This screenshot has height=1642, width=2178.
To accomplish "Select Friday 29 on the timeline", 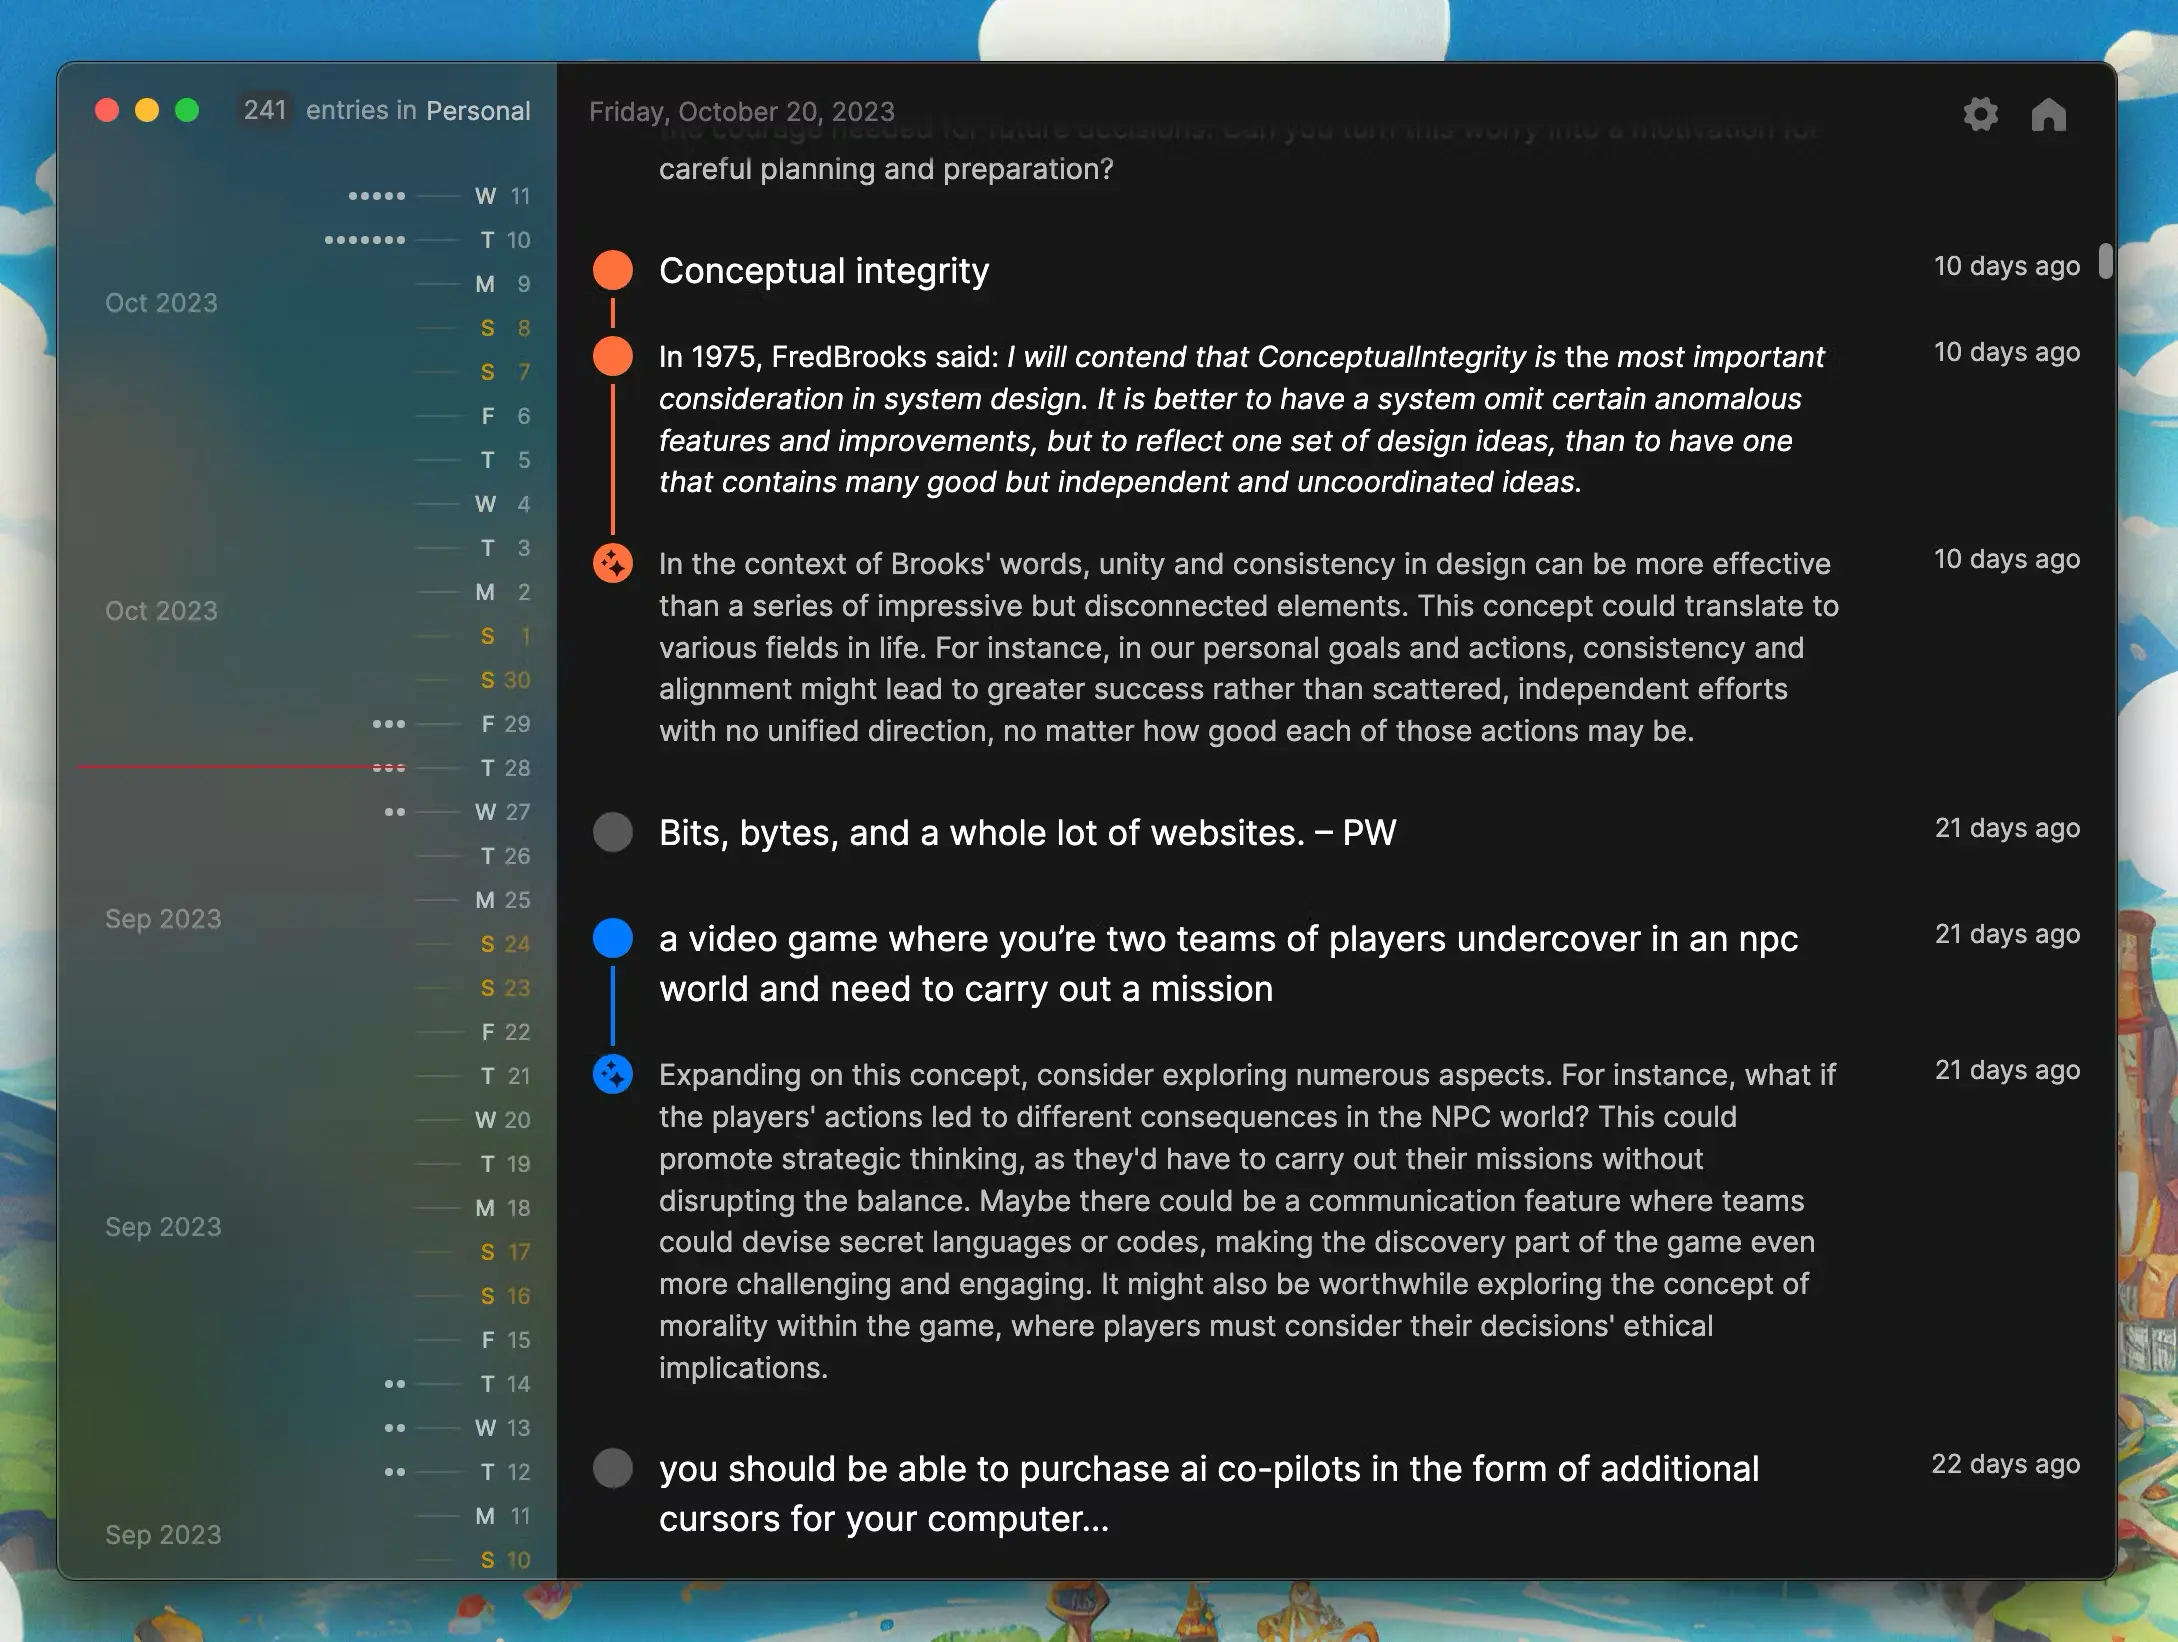I will pyautogui.click(x=504, y=724).
